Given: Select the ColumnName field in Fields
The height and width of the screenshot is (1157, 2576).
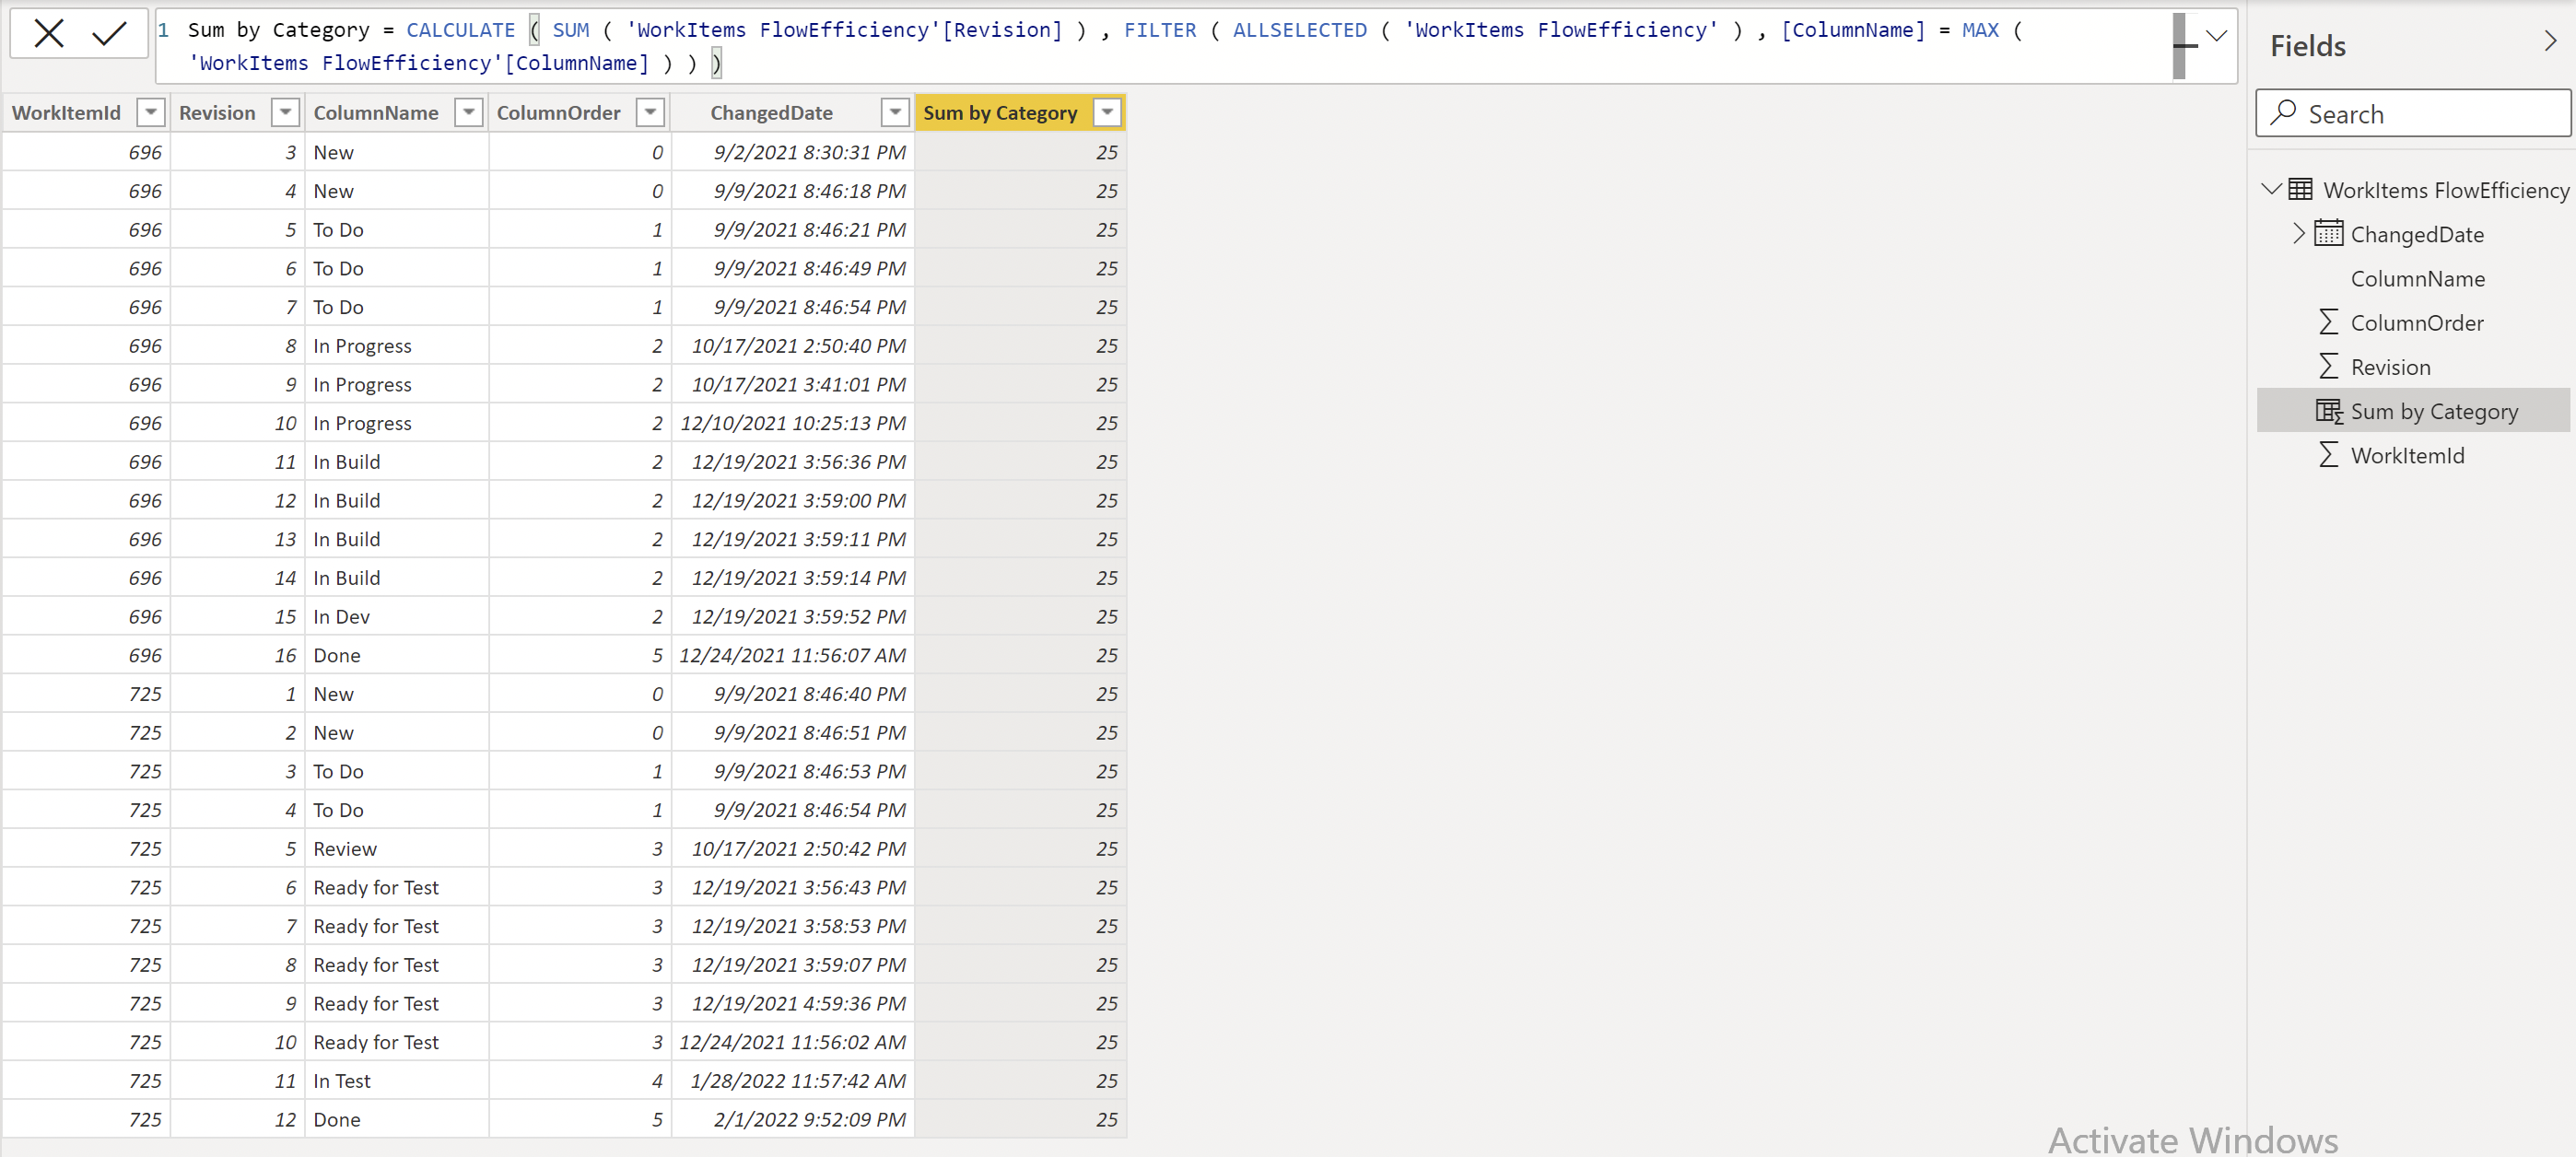Looking at the screenshot, I should tap(2417, 278).
